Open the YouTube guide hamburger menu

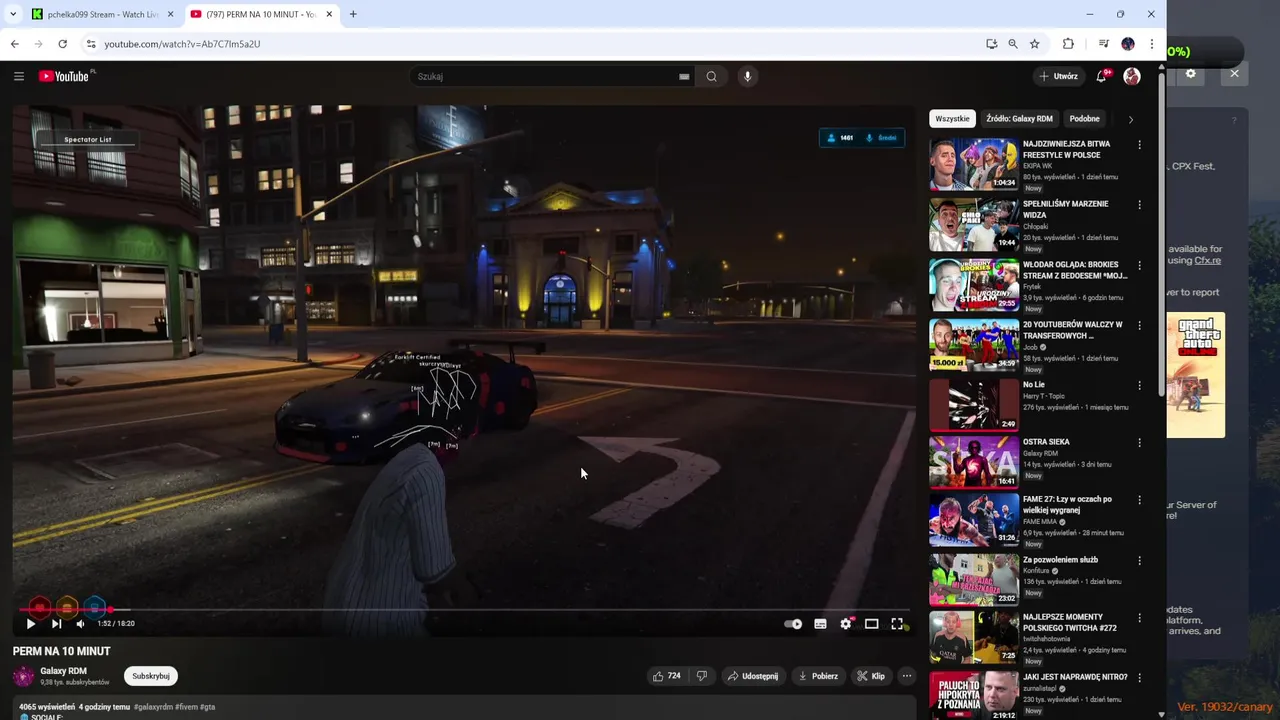19,76
